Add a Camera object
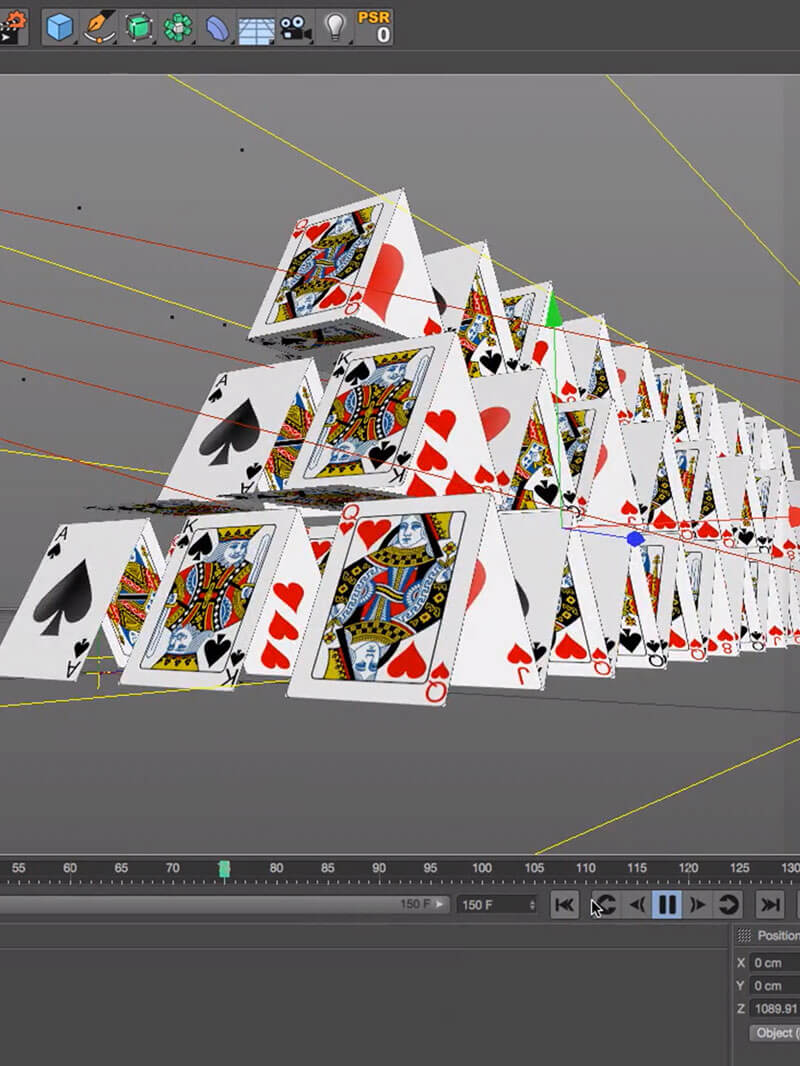Image resolution: width=800 pixels, height=1066 pixels. tap(296, 28)
